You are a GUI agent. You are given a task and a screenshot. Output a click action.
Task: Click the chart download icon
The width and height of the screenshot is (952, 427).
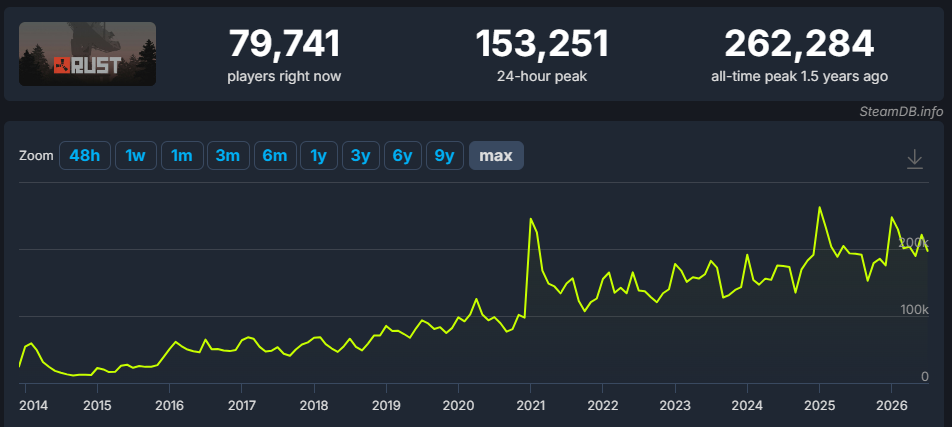tap(914, 159)
